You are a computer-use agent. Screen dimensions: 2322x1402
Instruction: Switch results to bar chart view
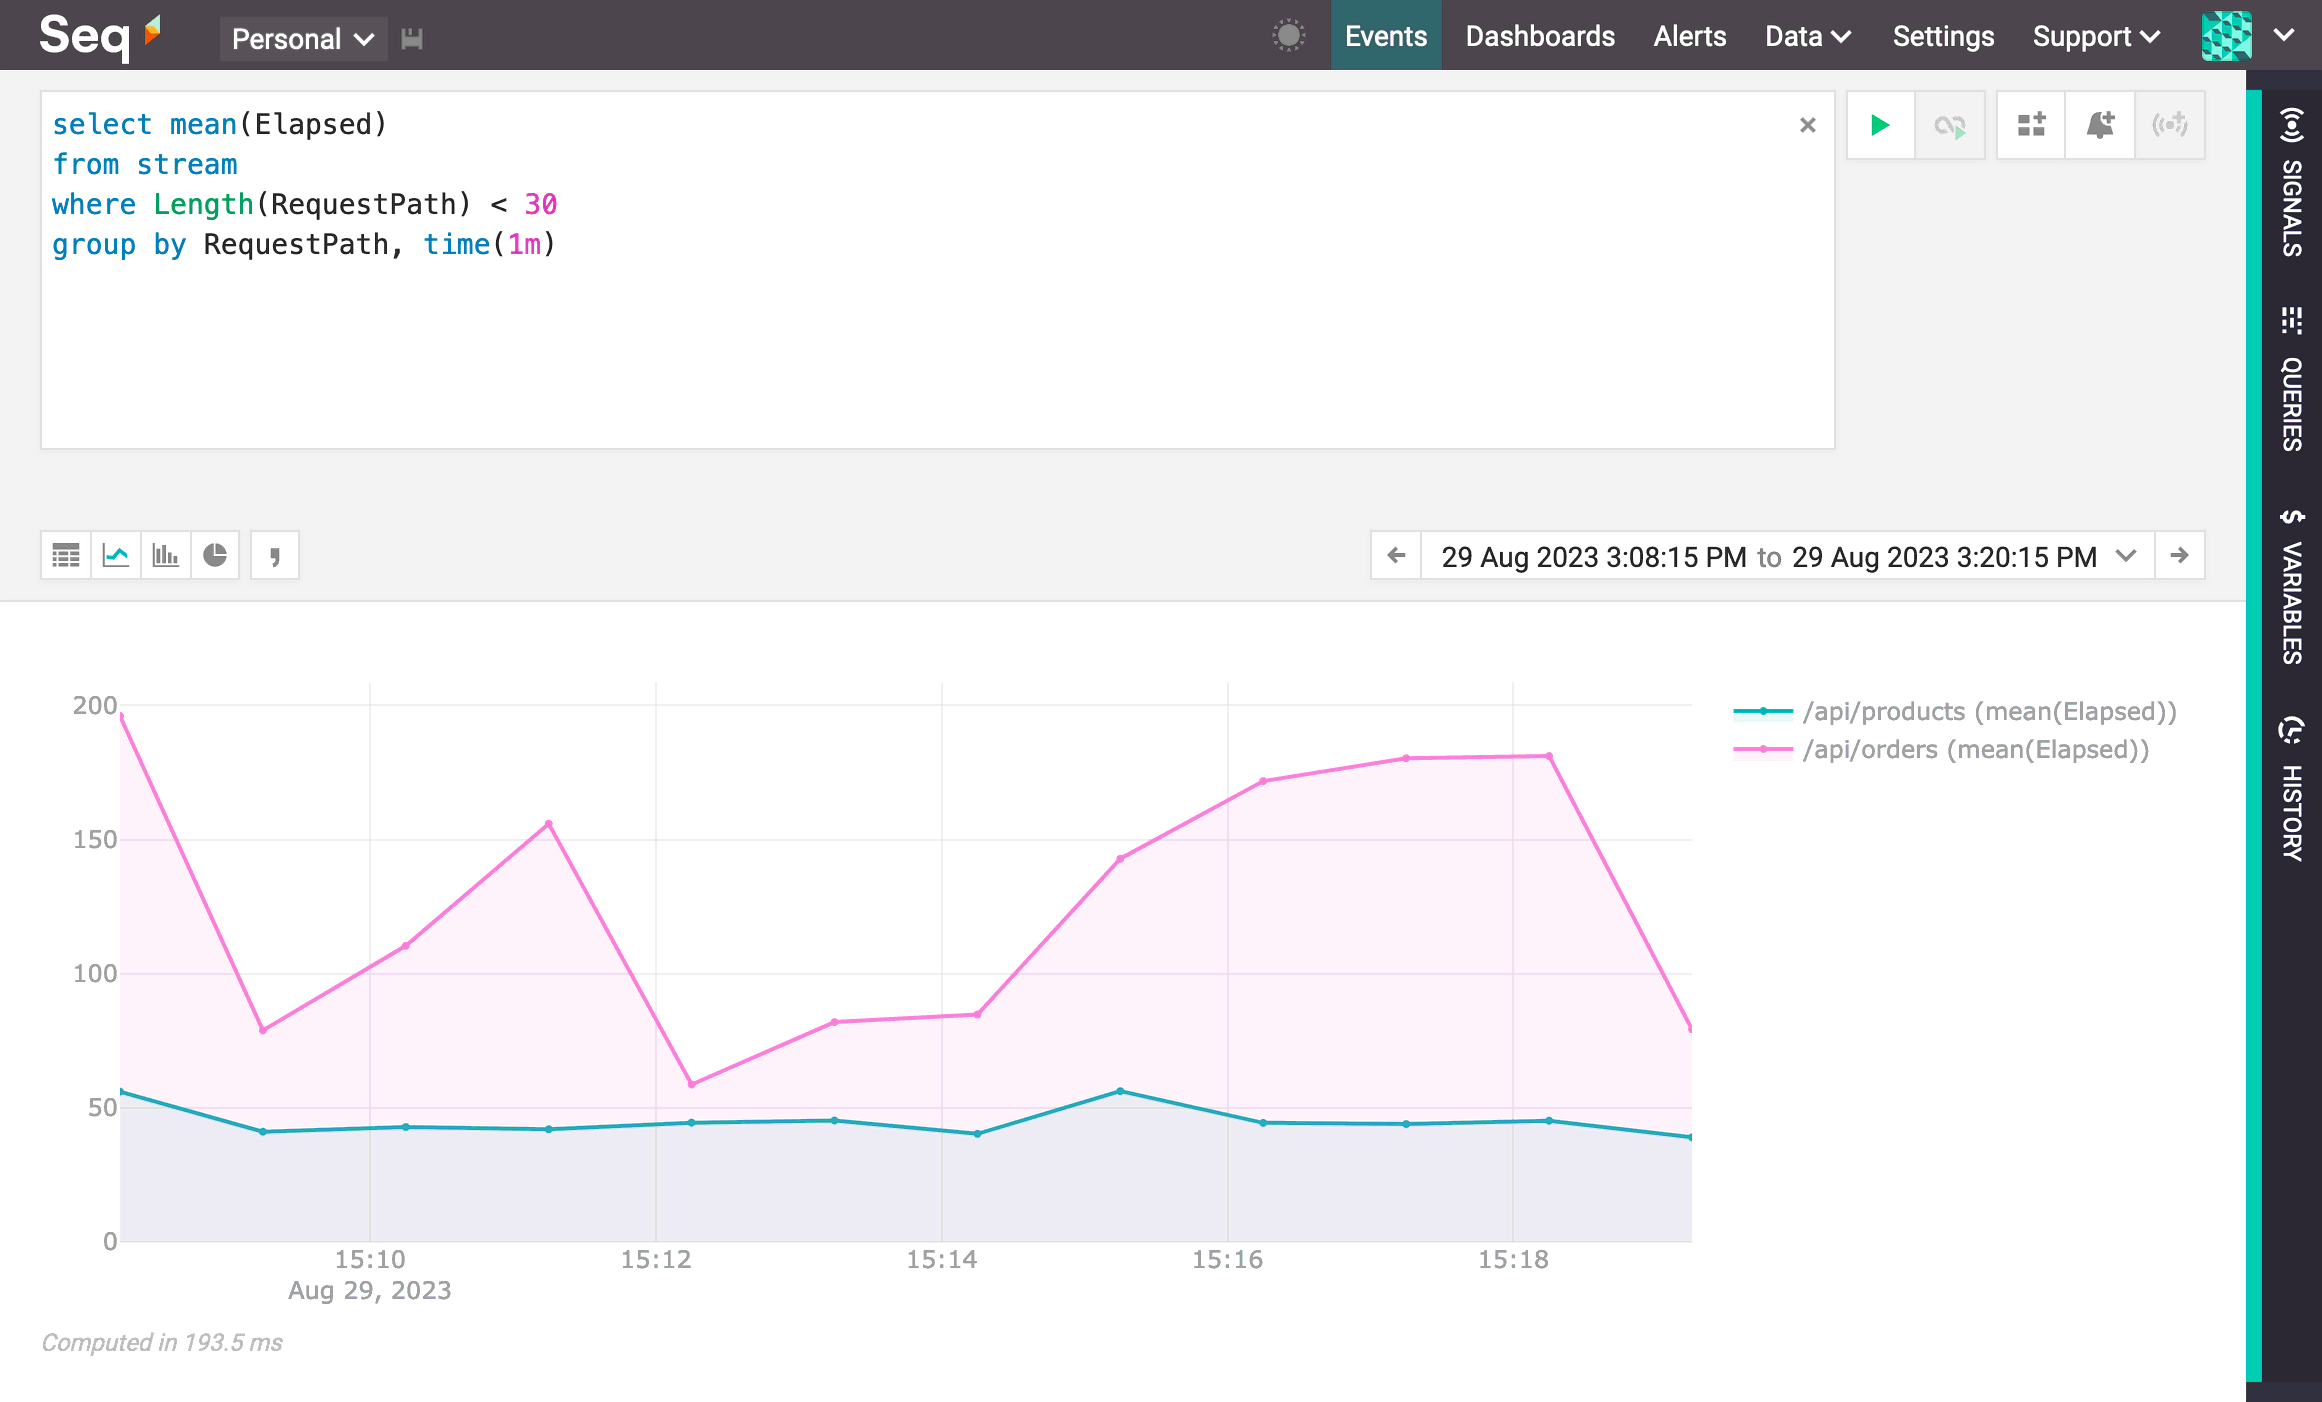pos(165,555)
